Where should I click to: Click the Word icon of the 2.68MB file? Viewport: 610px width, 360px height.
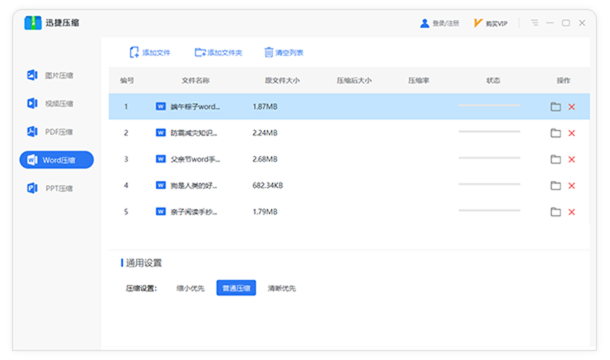pyautogui.click(x=161, y=159)
